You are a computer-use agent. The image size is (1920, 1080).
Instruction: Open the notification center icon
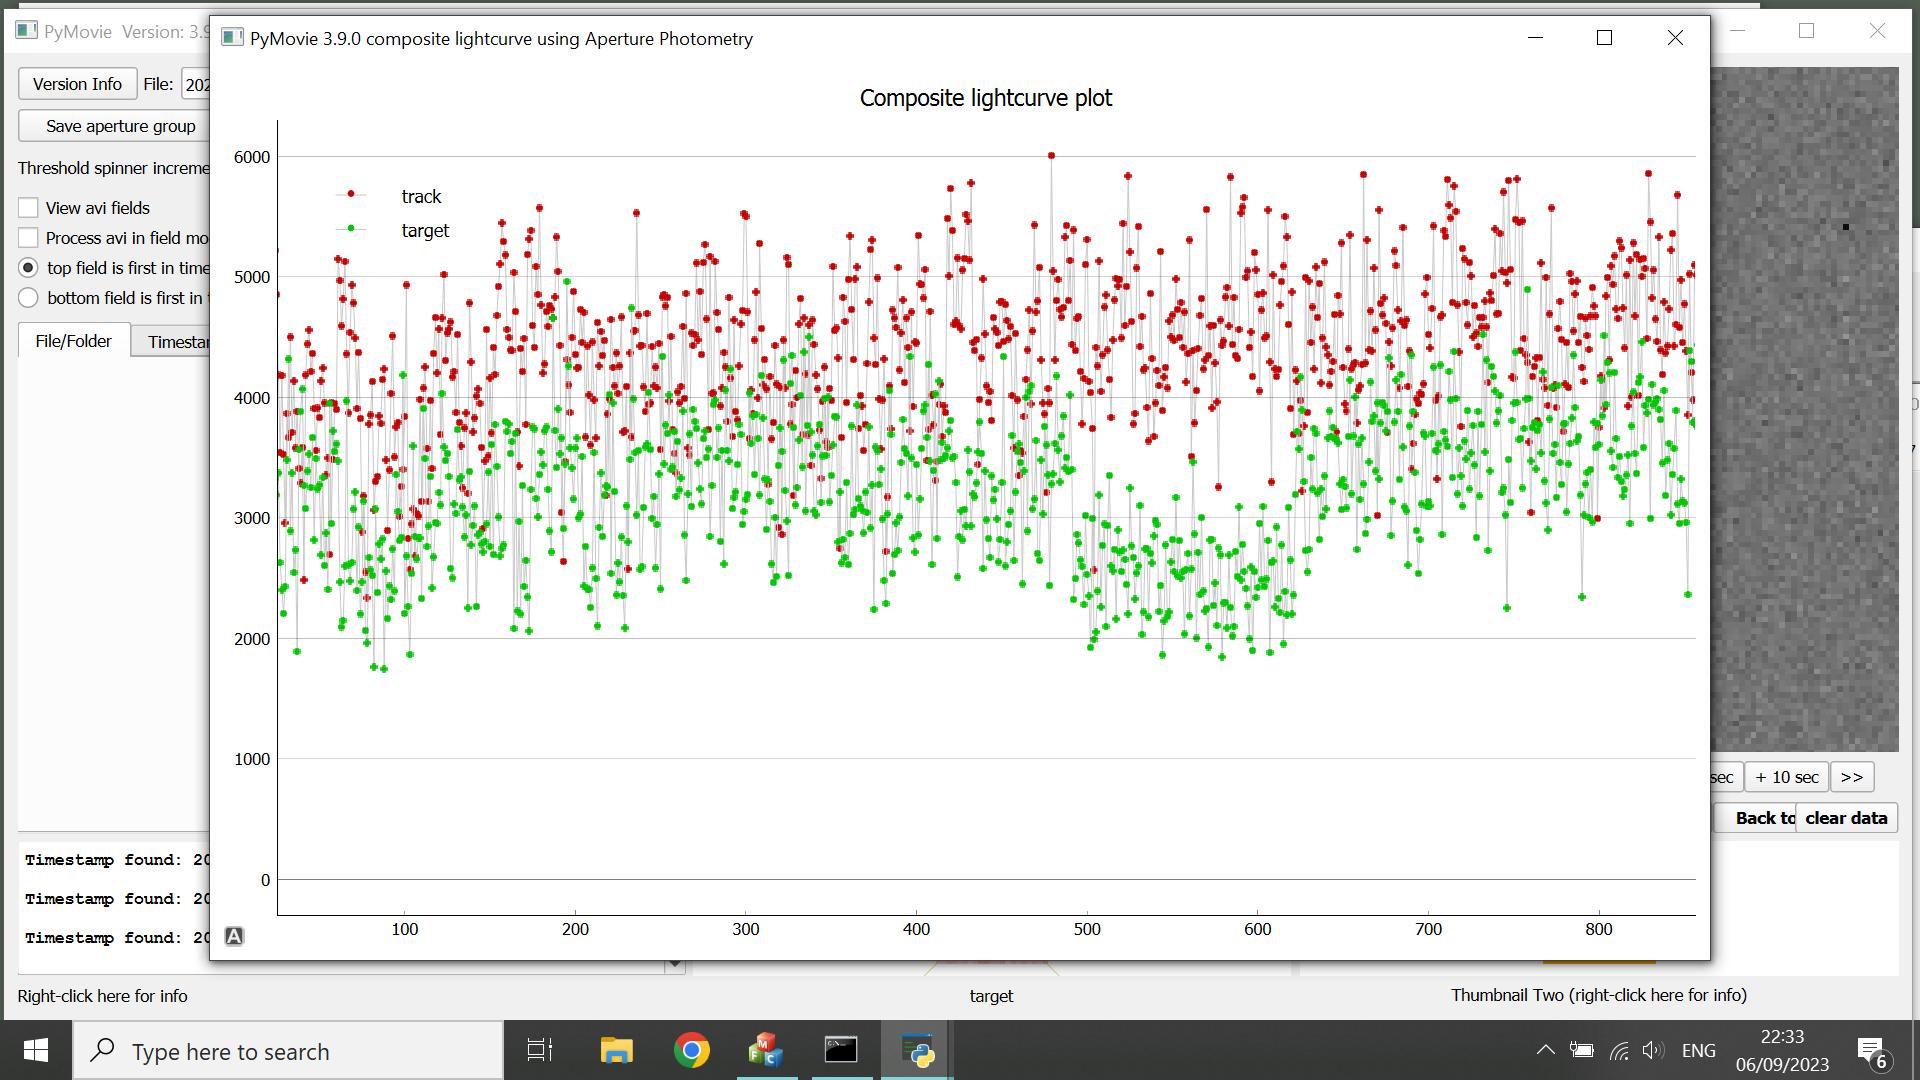click(1872, 1051)
